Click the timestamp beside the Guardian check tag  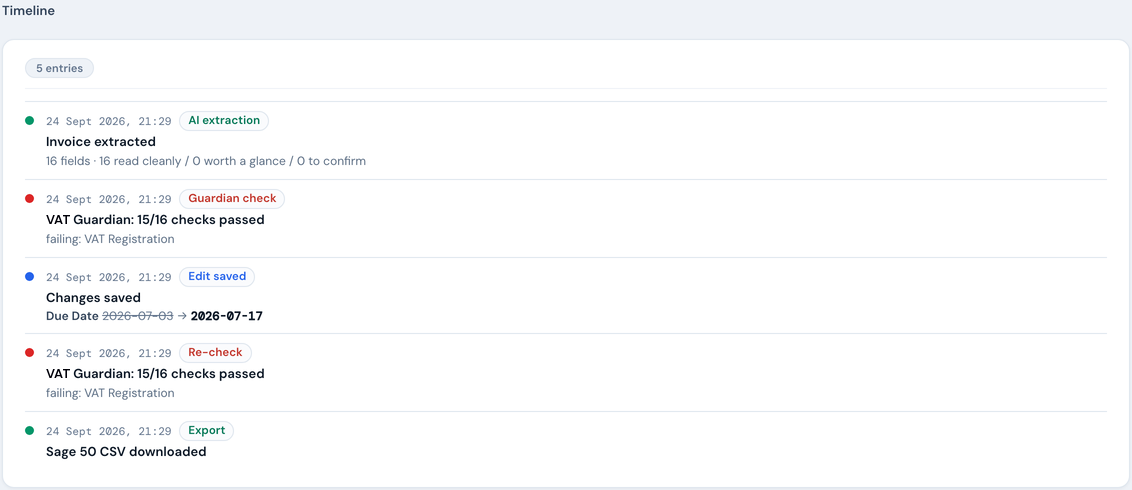coord(109,199)
